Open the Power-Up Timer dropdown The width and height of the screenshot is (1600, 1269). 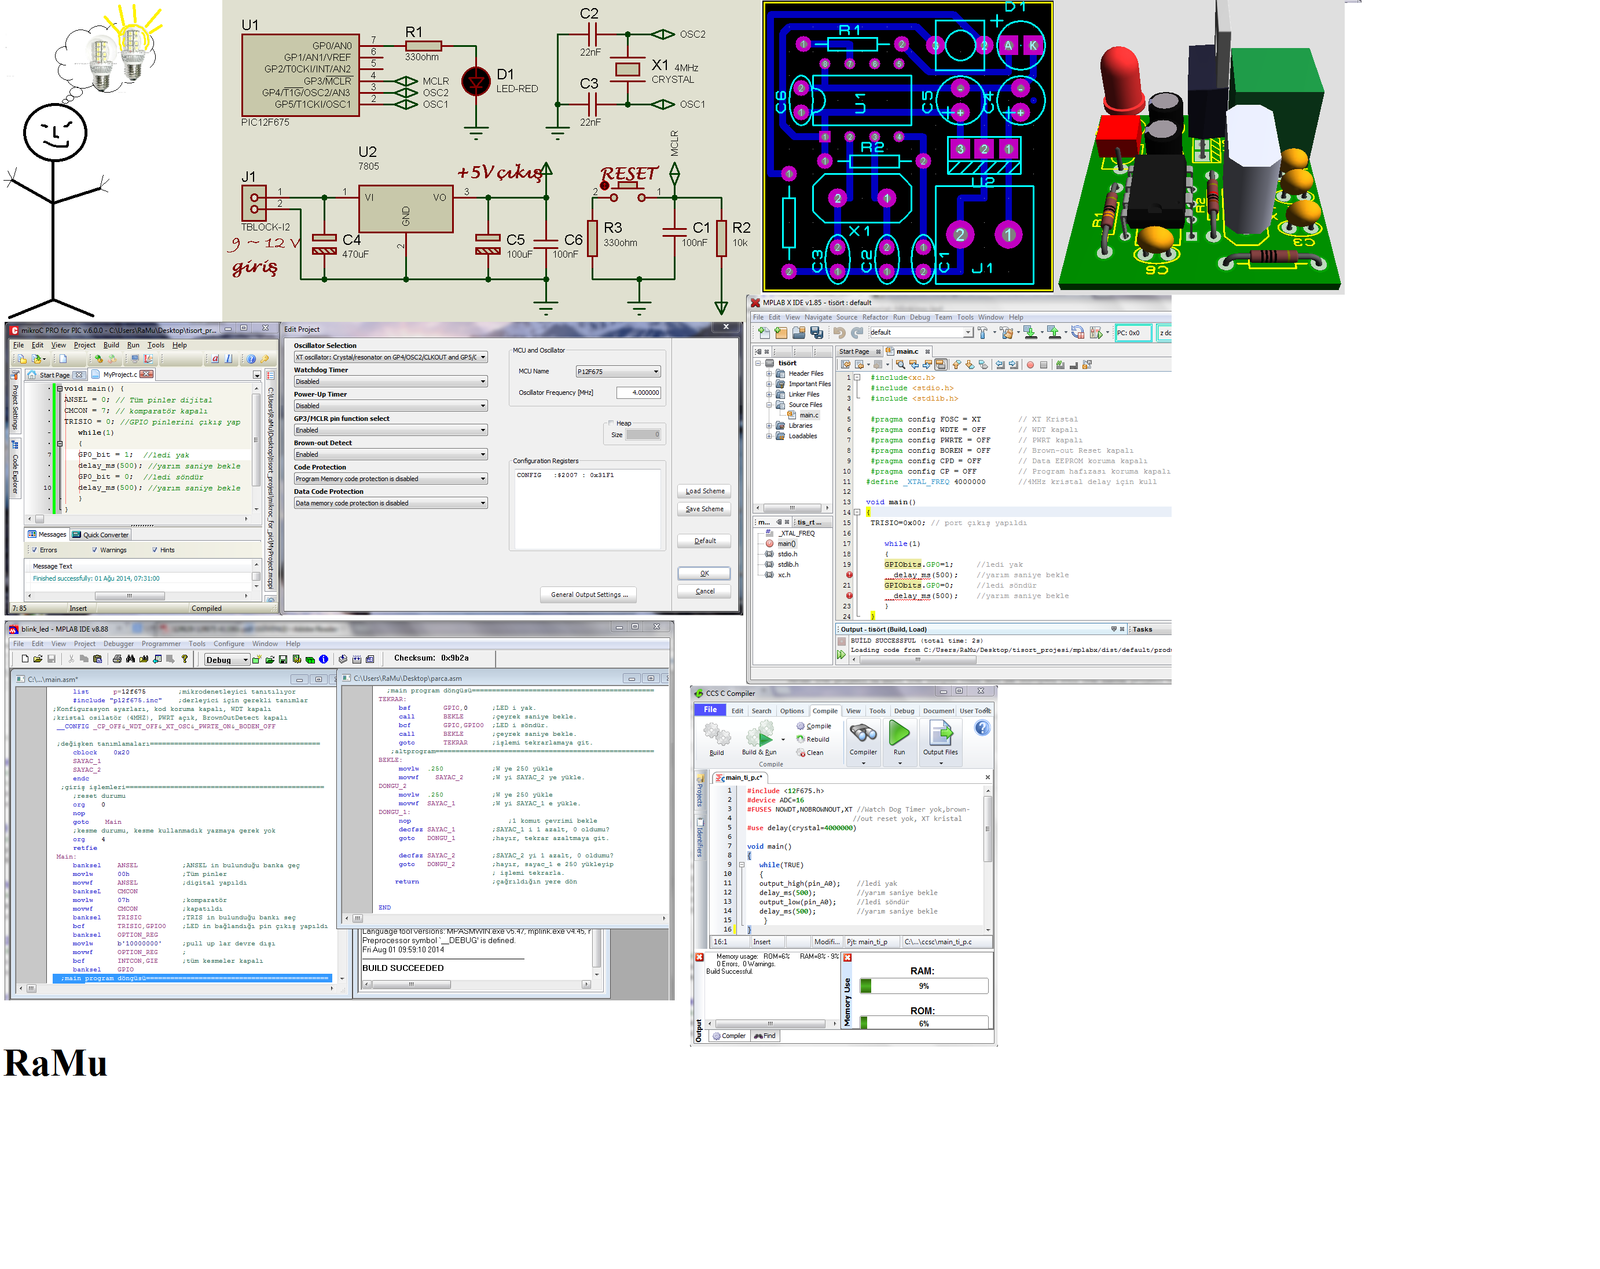(390, 406)
